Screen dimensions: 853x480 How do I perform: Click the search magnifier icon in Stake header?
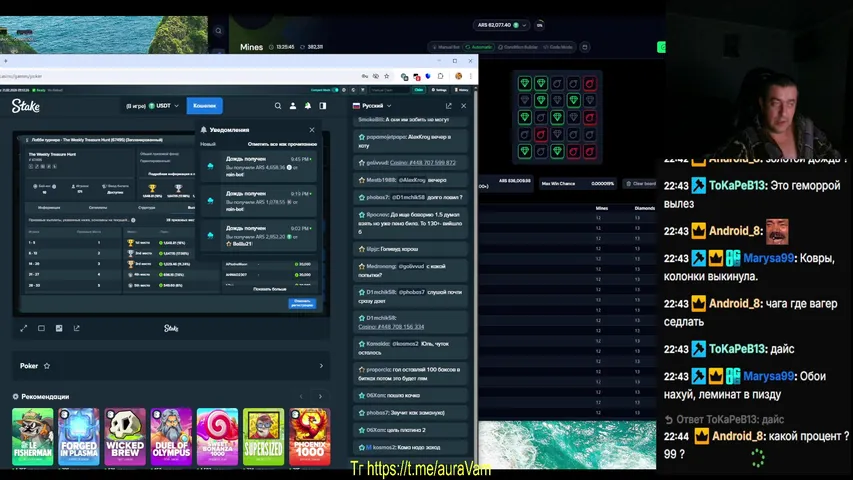point(278,105)
